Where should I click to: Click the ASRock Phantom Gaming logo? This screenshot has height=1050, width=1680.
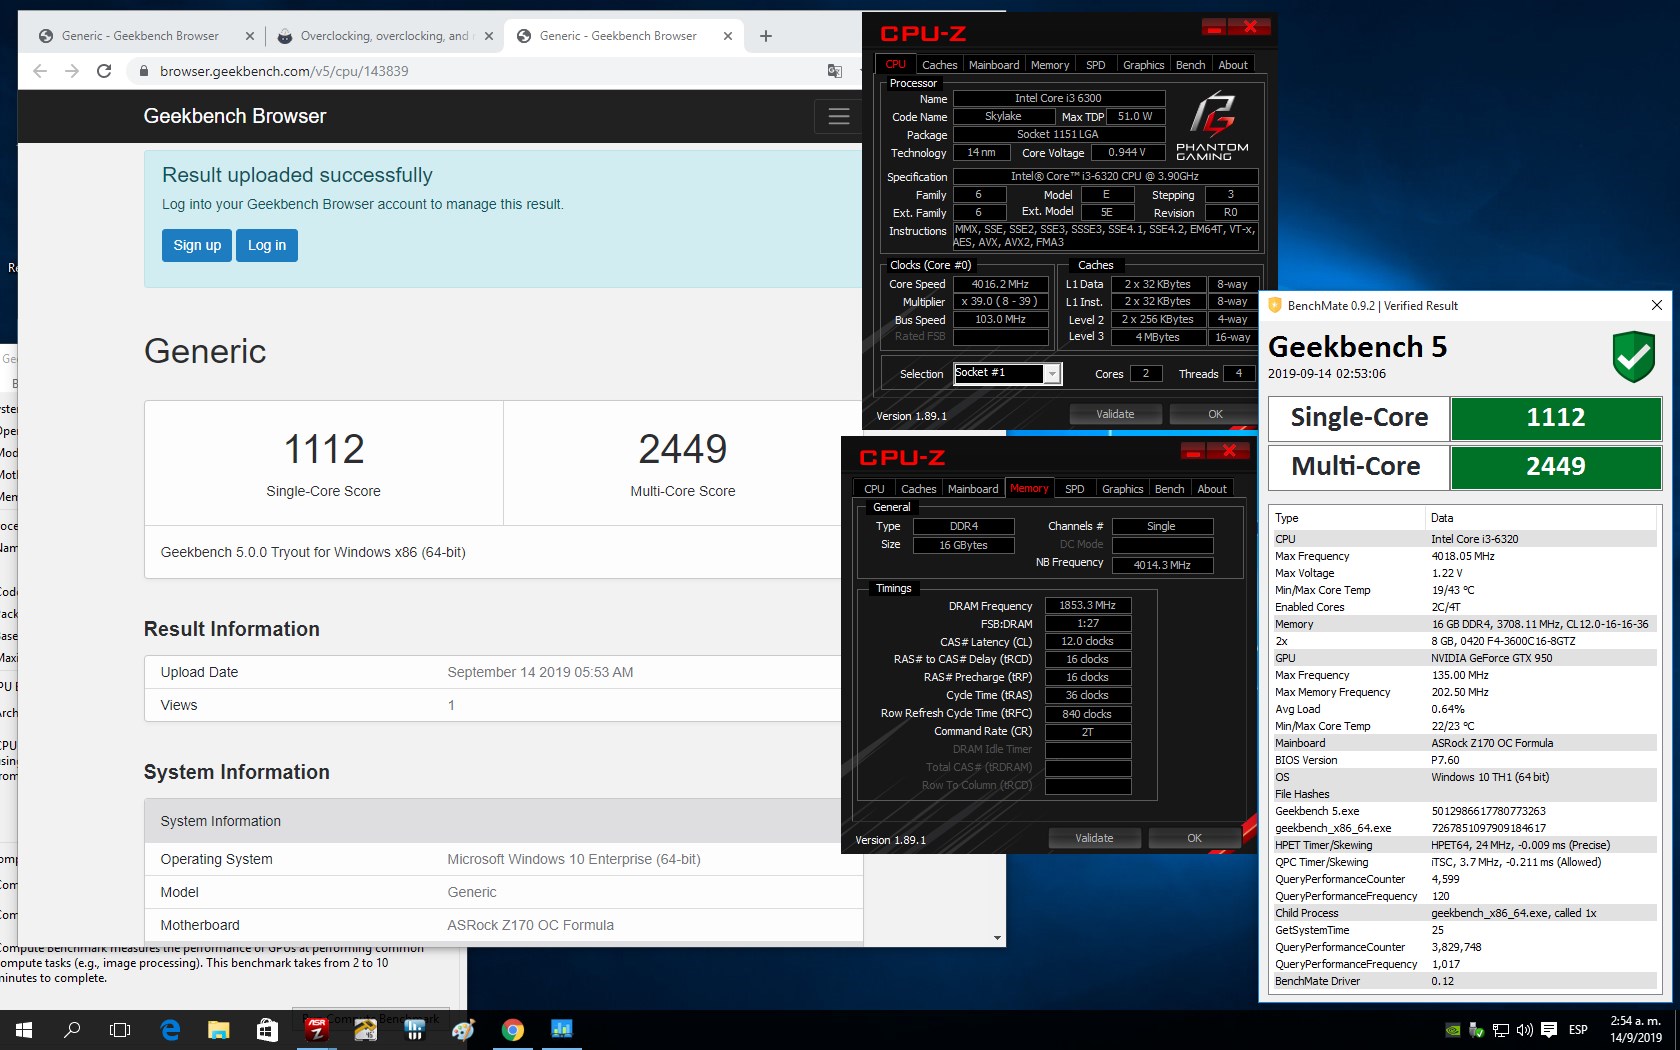[1212, 126]
